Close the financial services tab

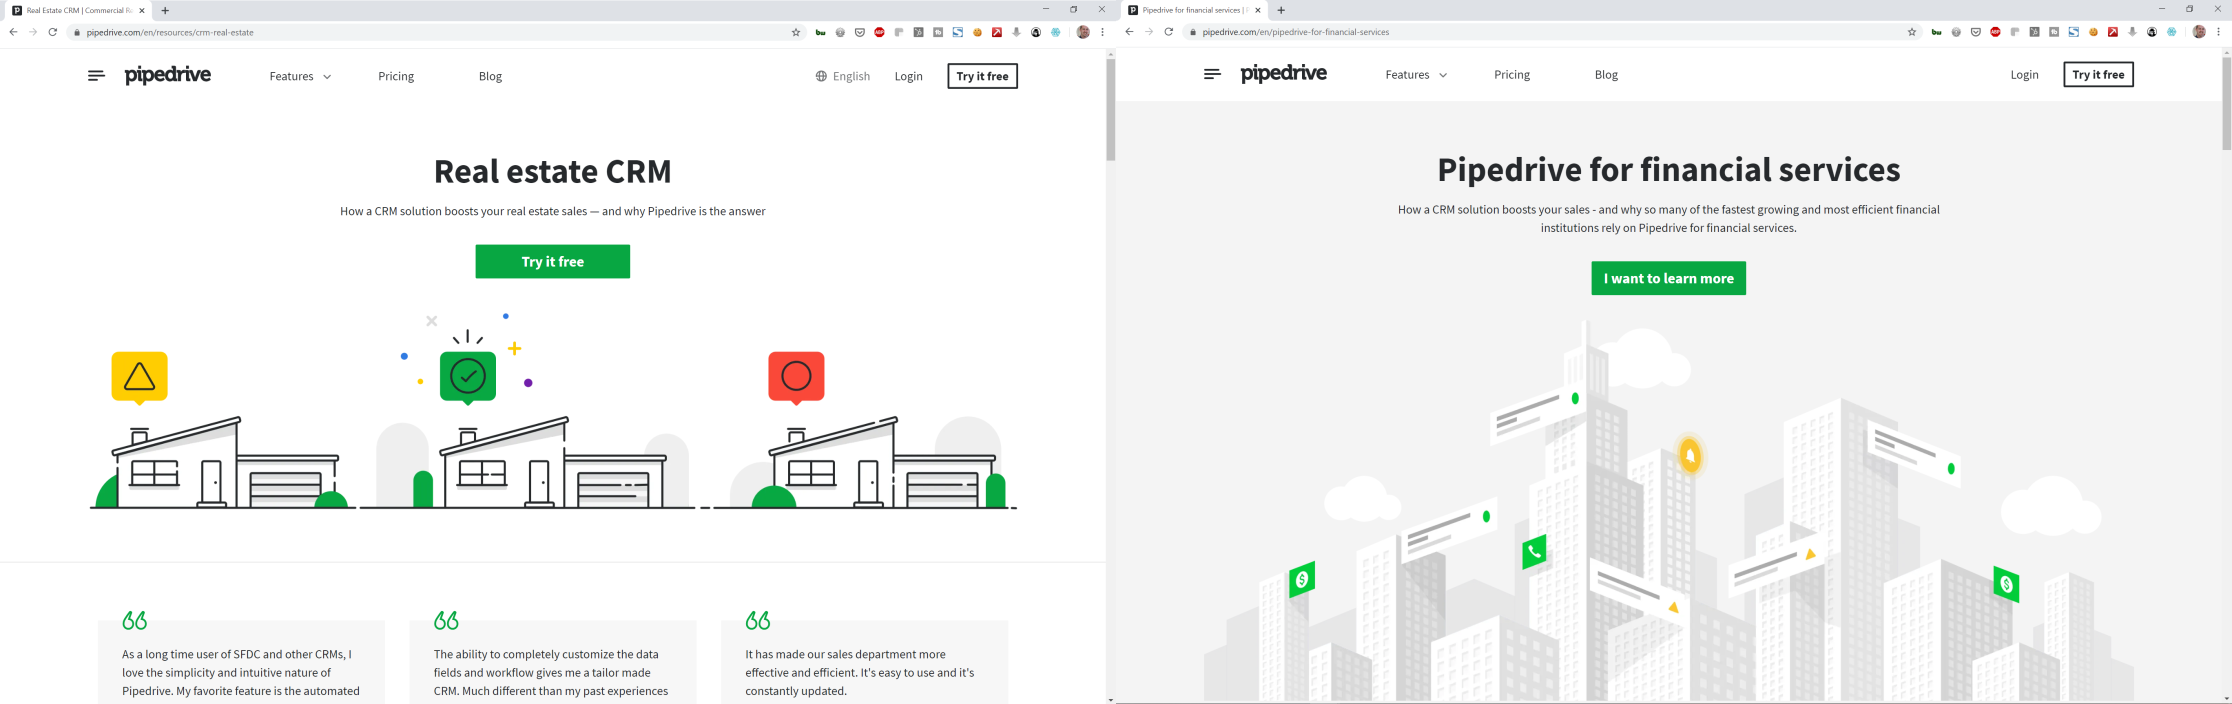point(1258,10)
